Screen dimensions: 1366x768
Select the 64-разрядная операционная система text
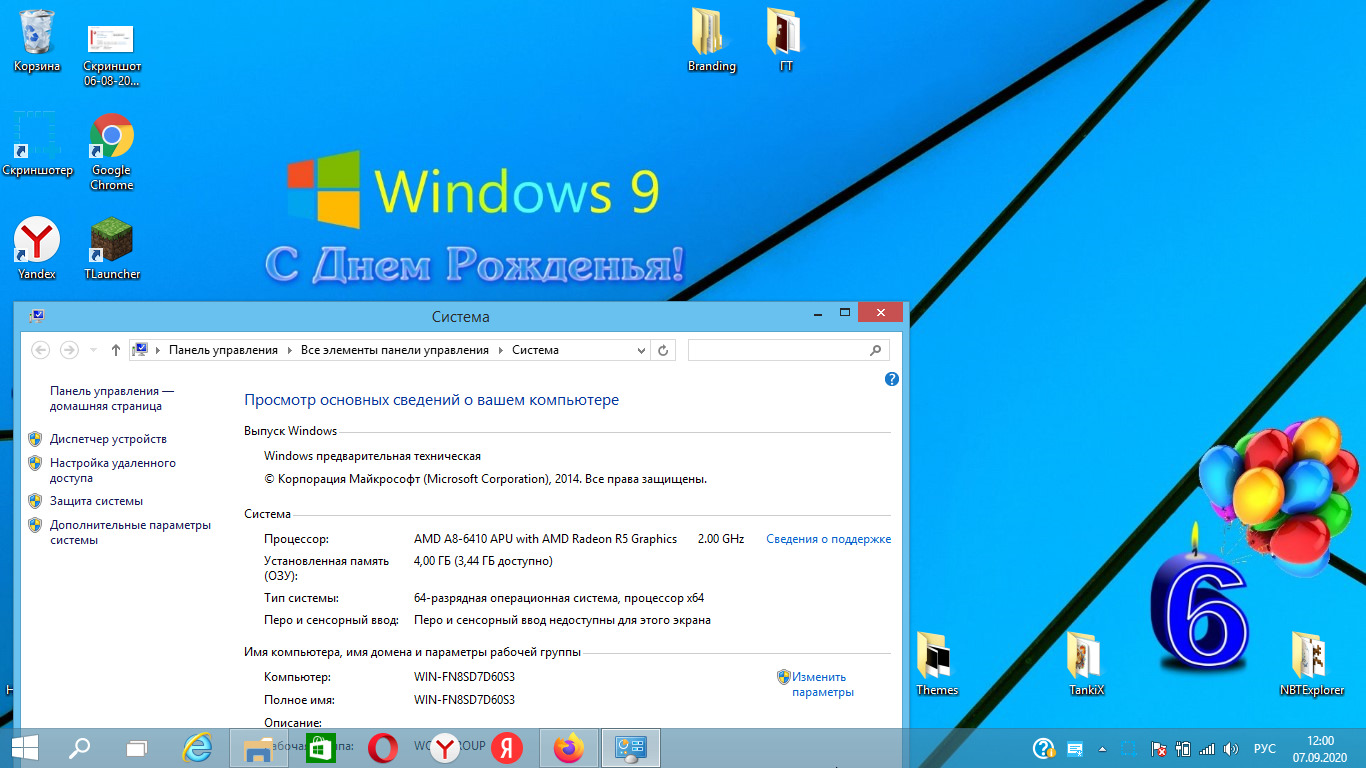tap(559, 598)
